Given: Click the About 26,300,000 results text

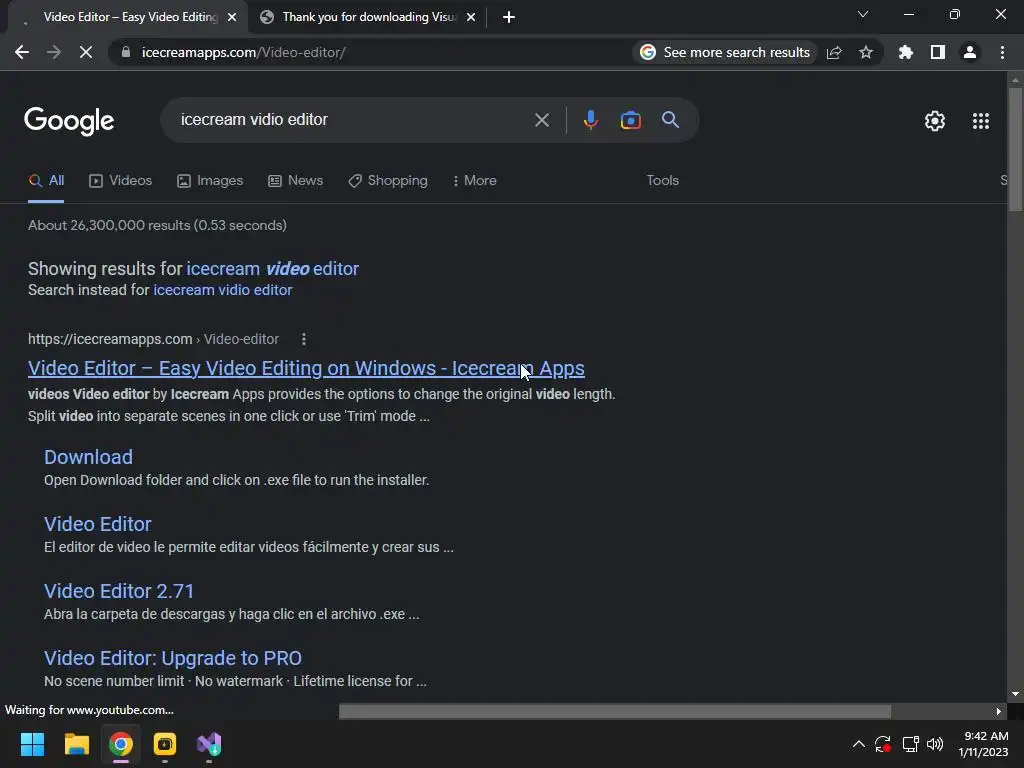Looking at the screenshot, I should (x=157, y=225).
